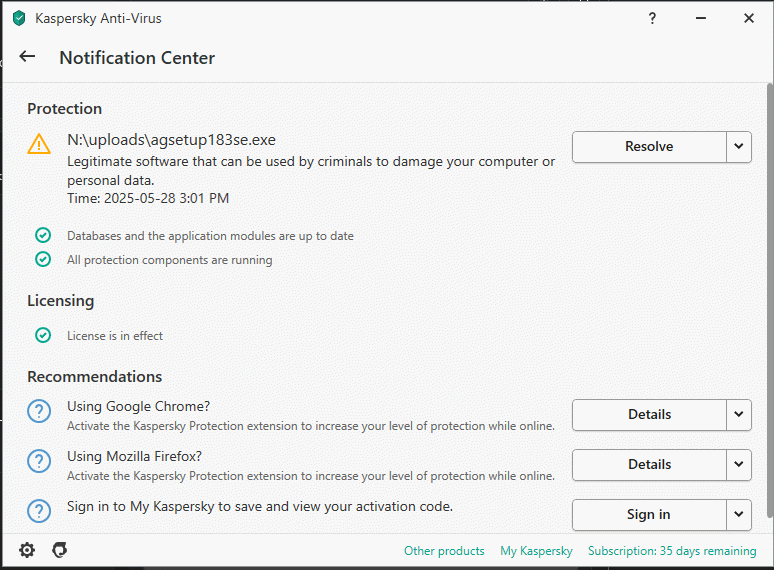Click 'License is in effect' text
The height and width of the screenshot is (570, 774).
(115, 336)
